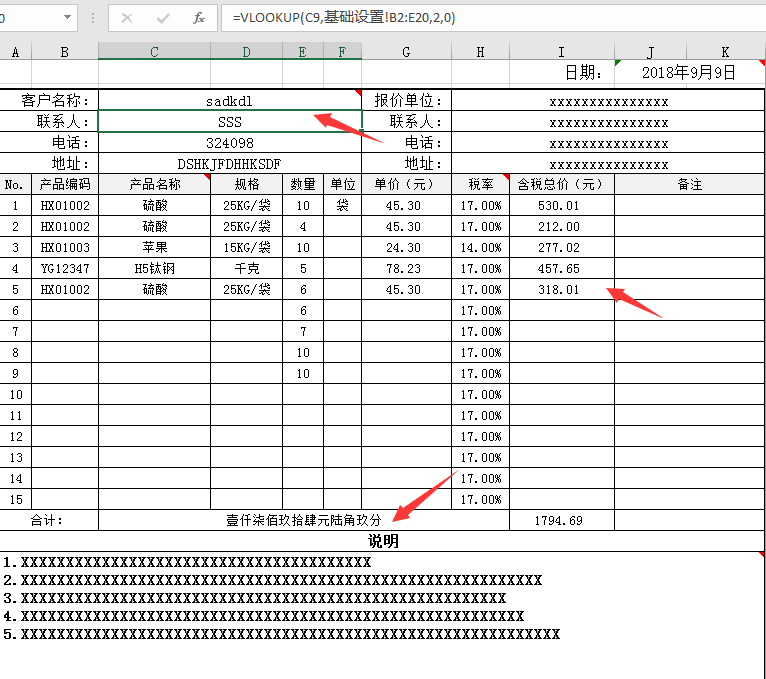Click the 产品名称 header cell
This screenshot has height=679, width=766.
tap(154, 184)
